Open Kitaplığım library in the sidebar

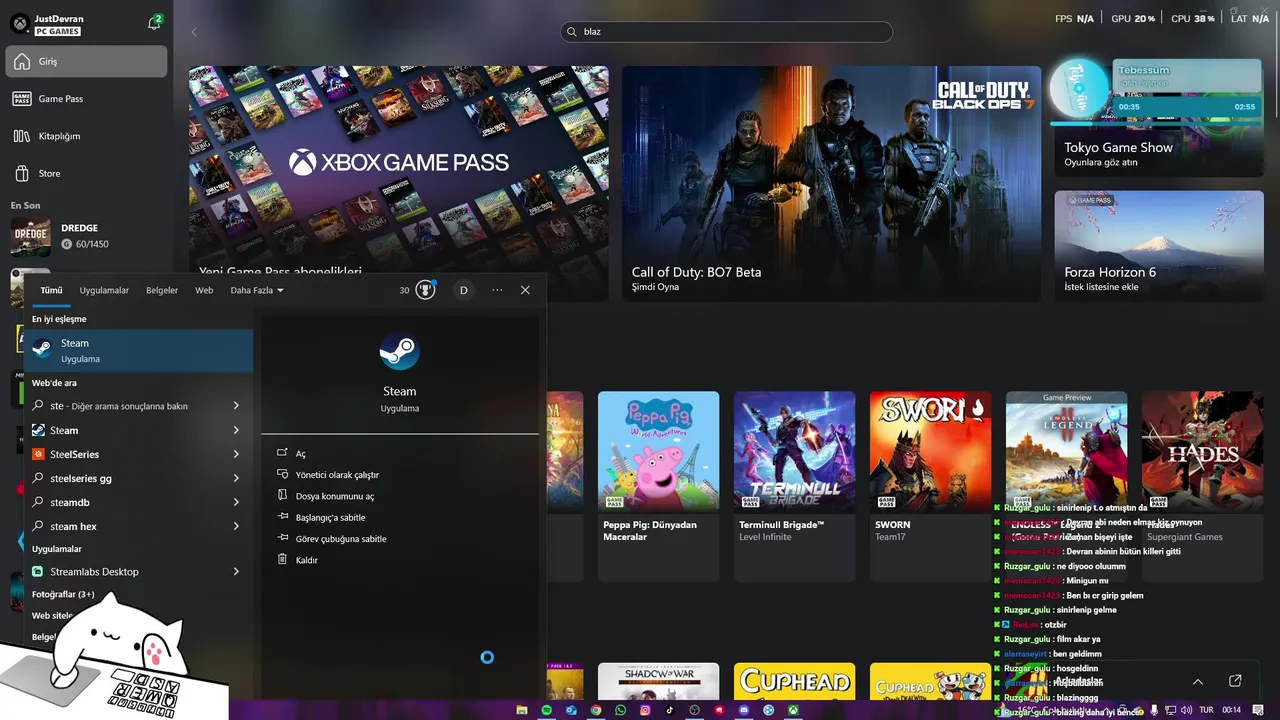[86, 136]
